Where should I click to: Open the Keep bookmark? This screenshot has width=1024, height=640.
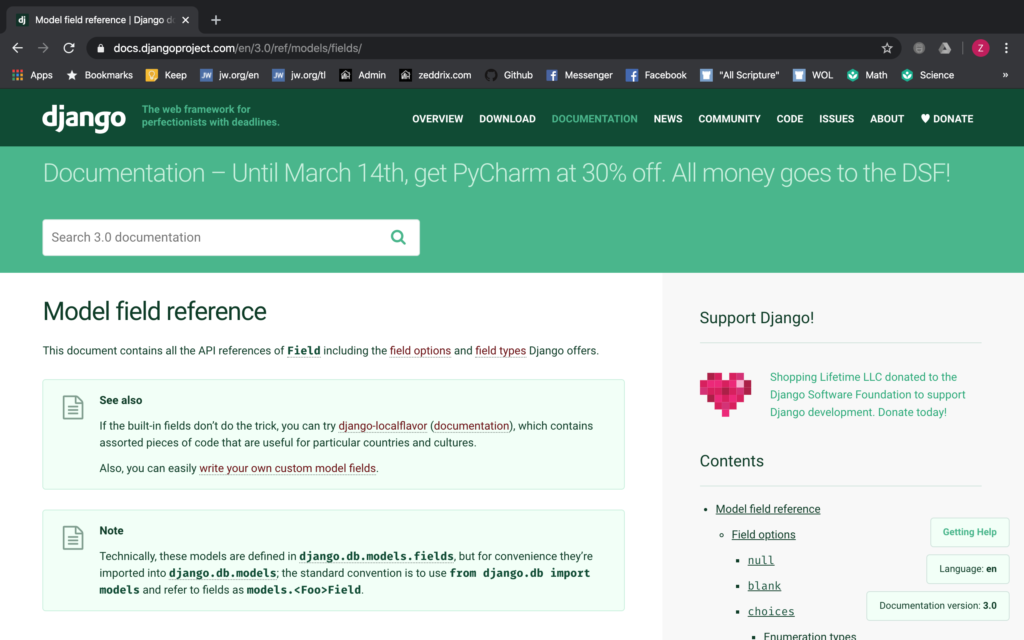click(x=167, y=75)
